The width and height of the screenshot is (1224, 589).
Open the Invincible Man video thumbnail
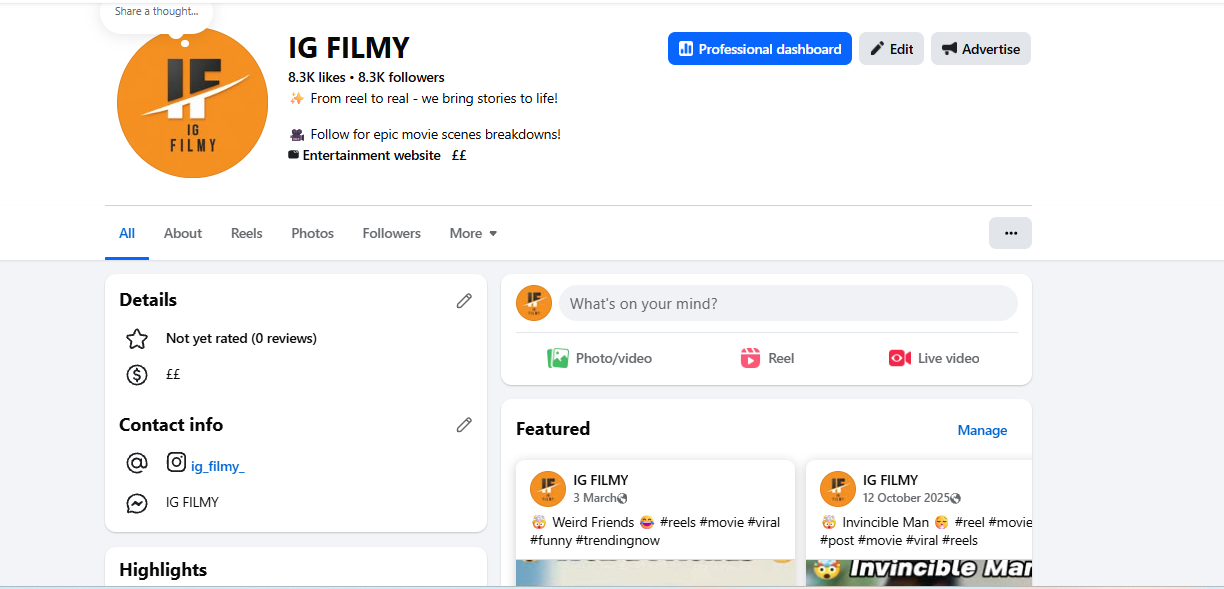(919, 572)
